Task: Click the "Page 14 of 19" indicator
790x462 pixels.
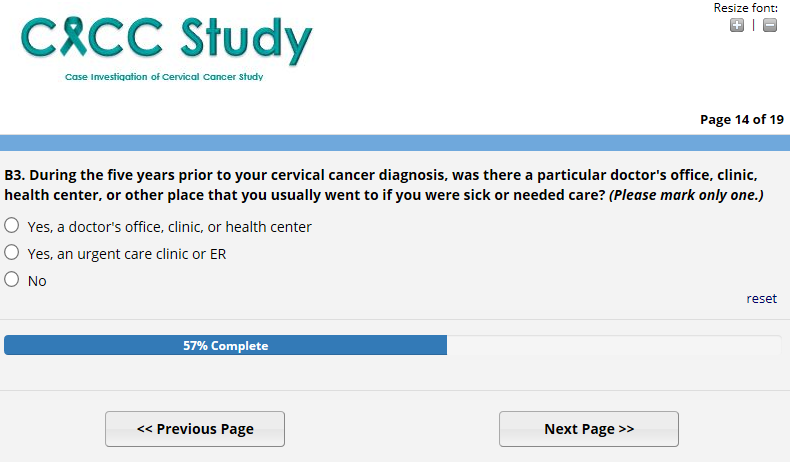Action: 741,120
